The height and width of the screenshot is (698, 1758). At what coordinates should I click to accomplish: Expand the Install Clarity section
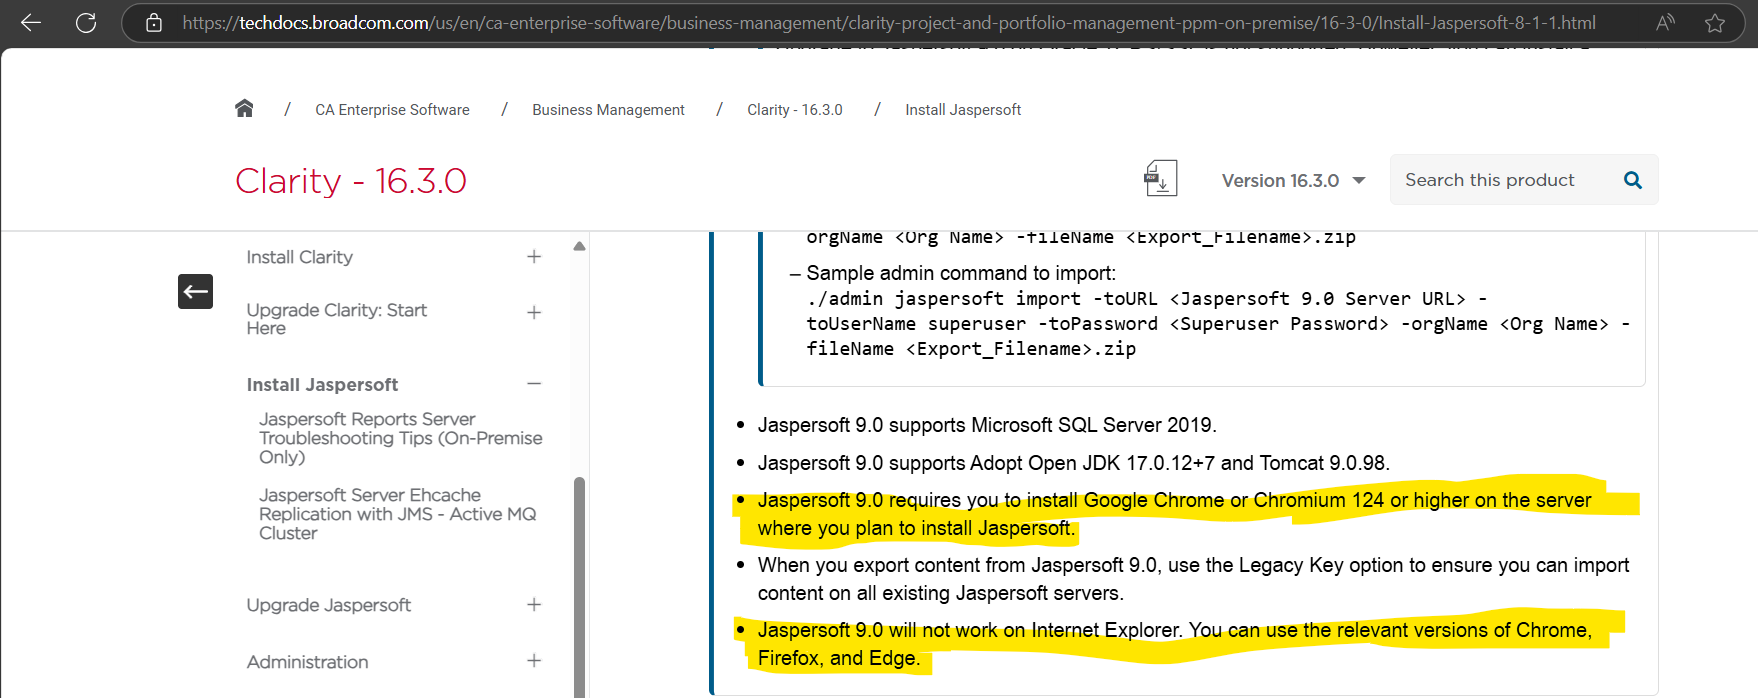534,257
